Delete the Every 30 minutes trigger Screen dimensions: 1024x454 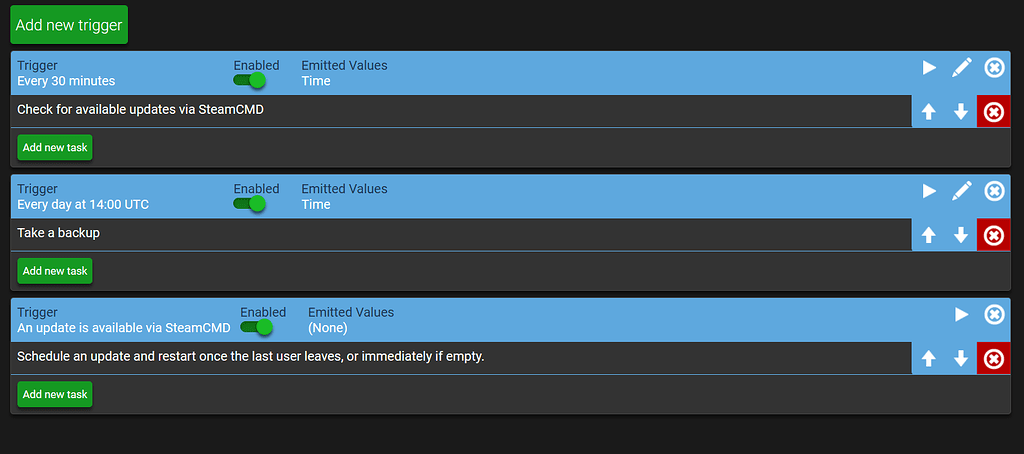[x=994, y=68]
